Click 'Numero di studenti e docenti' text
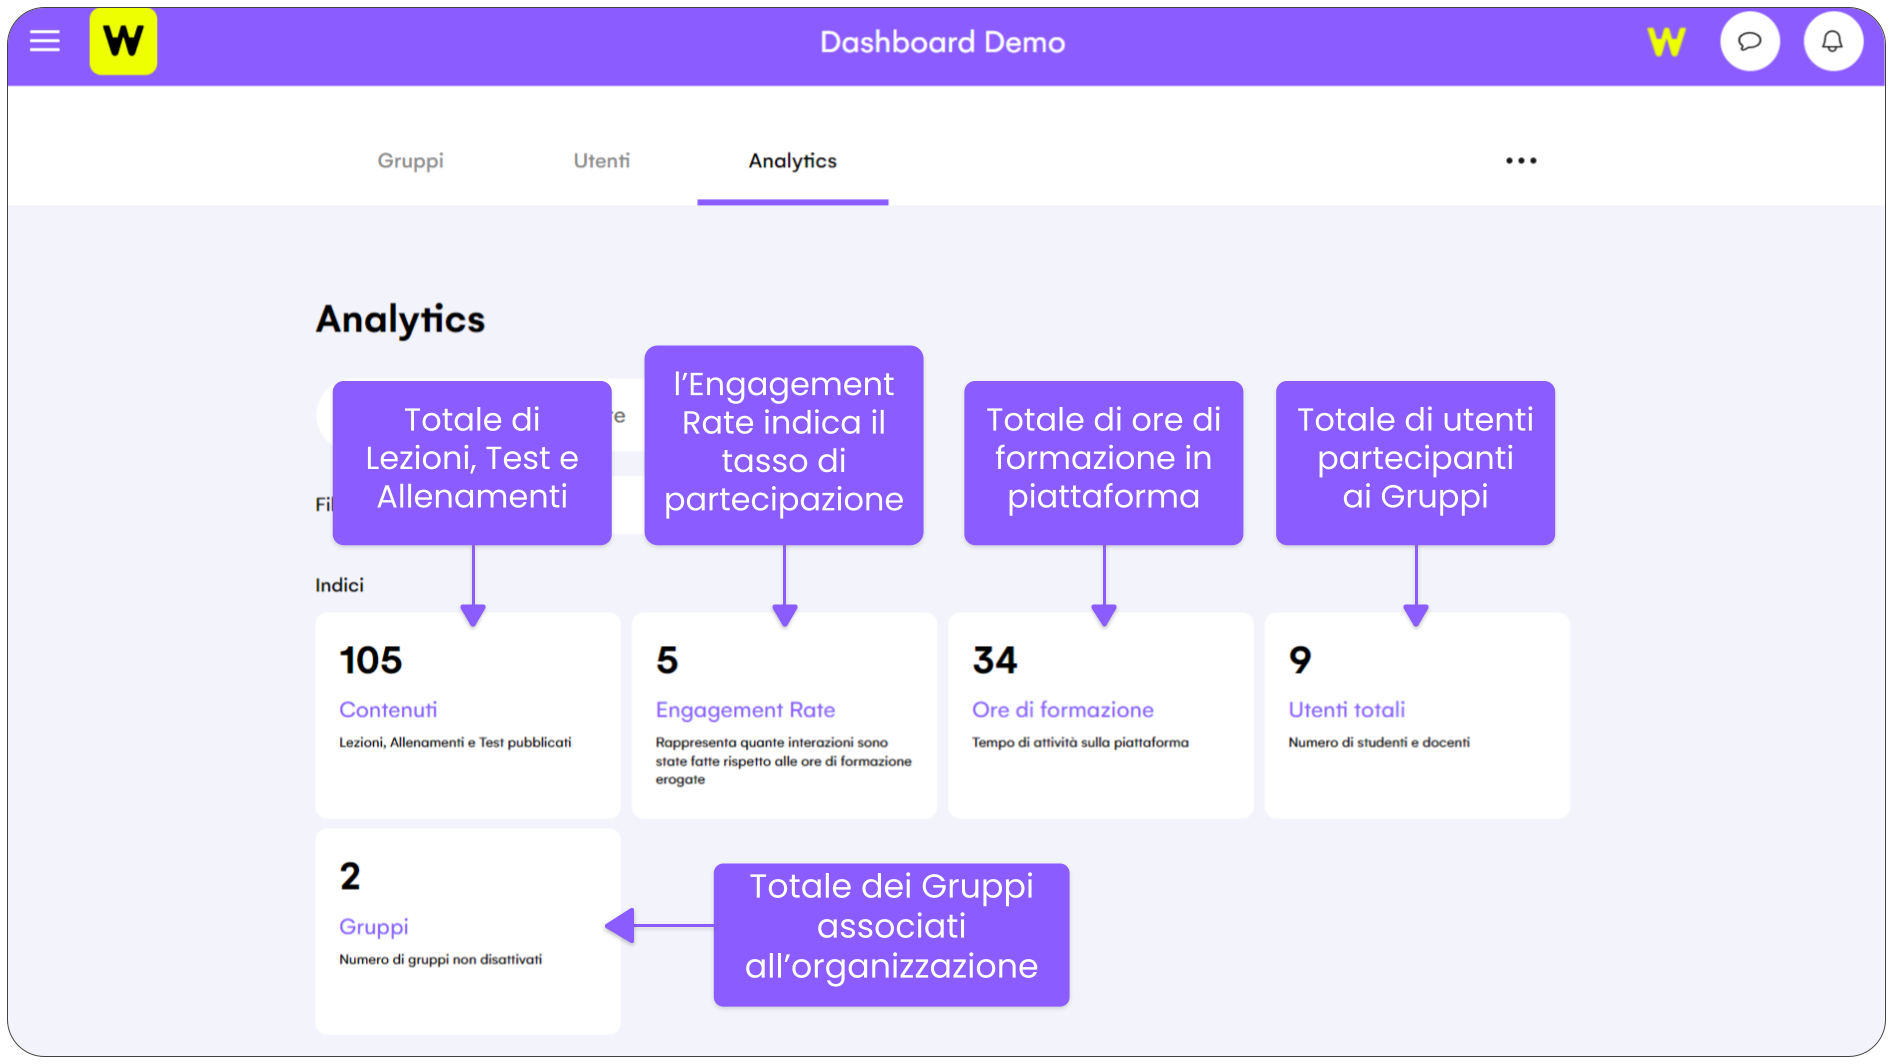 (x=1379, y=742)
